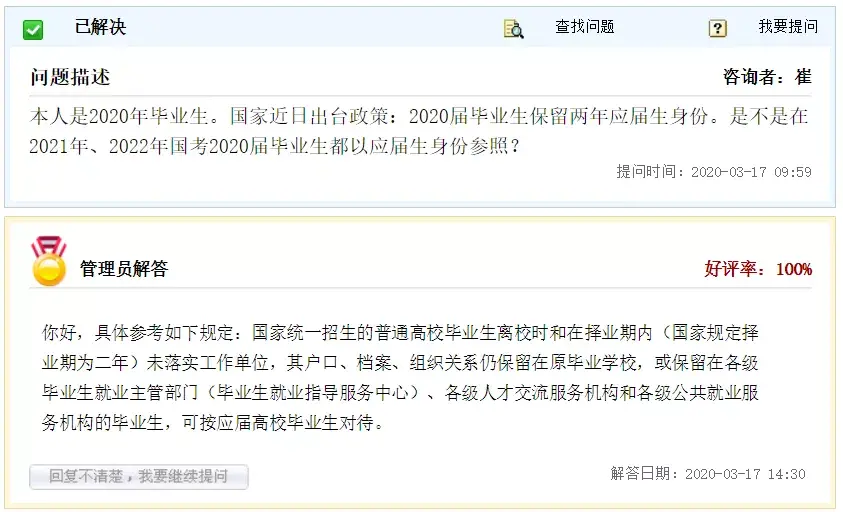The image size is (843, 512).
Task: Click the answer line starting 你好,具体参考如下规定
Action: point(401,333)
